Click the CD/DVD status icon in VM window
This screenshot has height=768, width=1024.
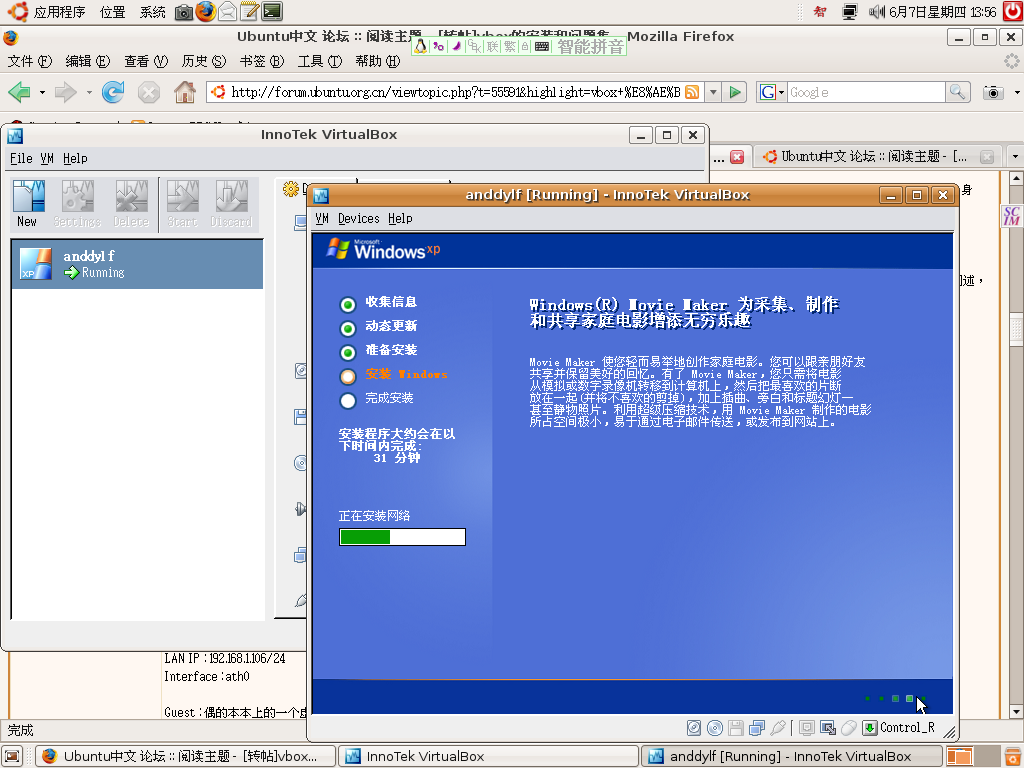715,728
